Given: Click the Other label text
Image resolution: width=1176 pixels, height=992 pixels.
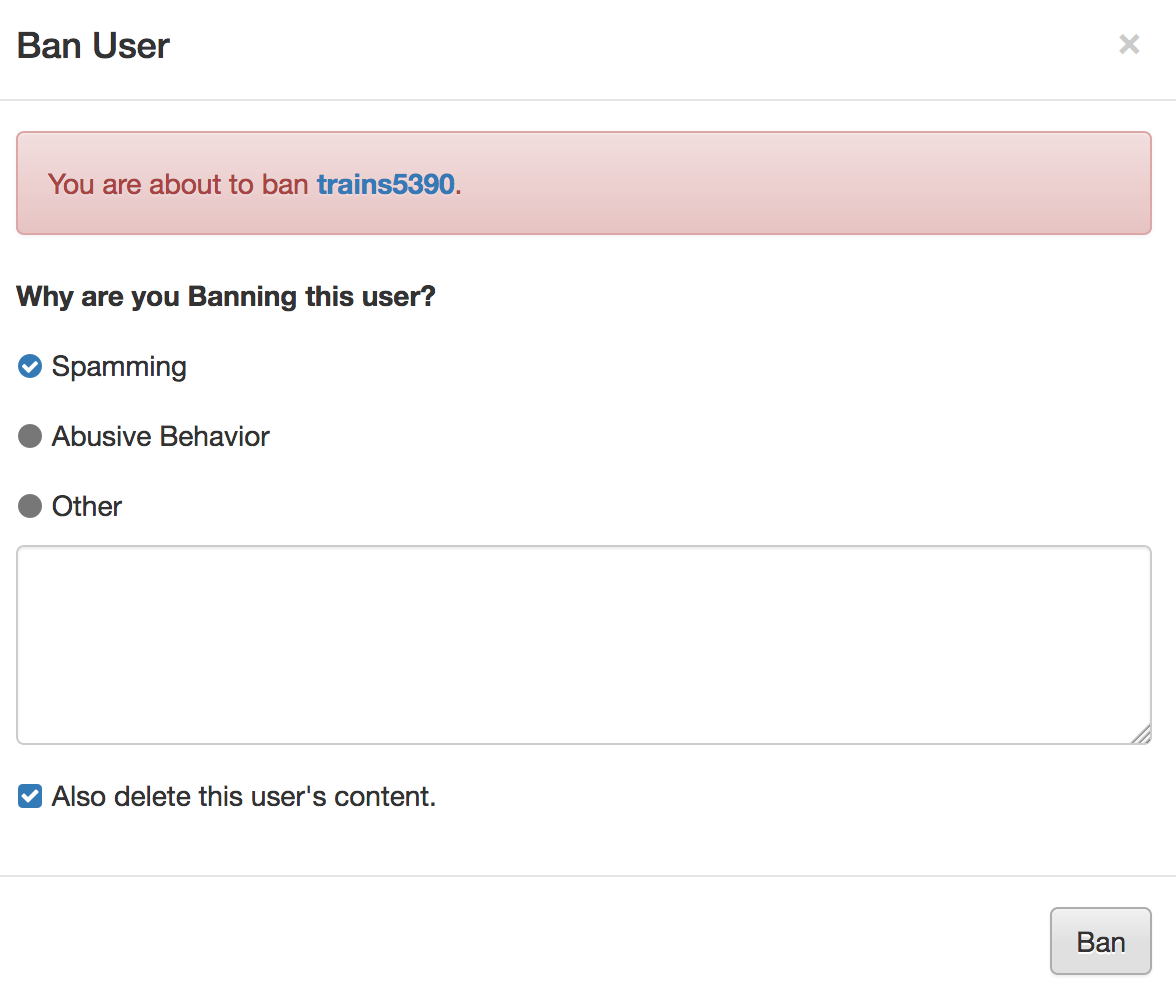Looking at the screenshot, I should tap(86, 506).
